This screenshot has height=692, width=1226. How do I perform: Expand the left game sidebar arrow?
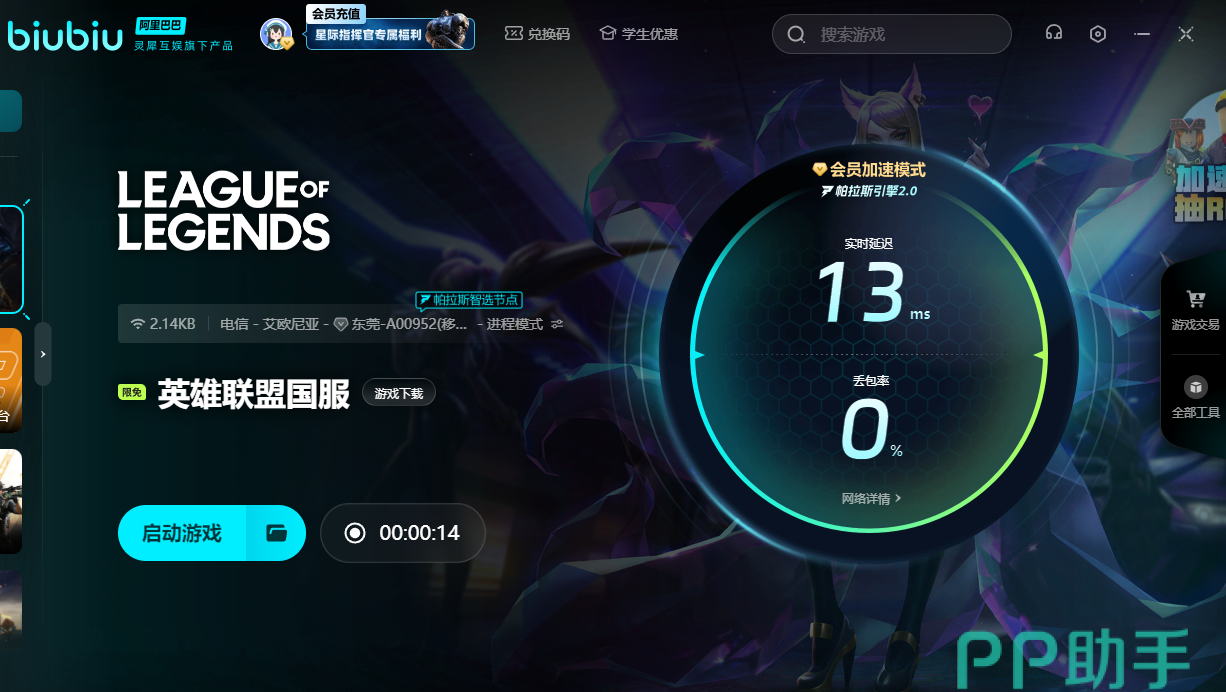tap(42, 354)
